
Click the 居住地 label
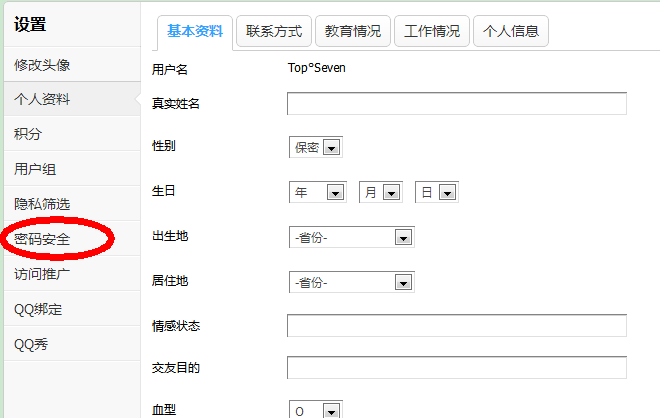170,281
